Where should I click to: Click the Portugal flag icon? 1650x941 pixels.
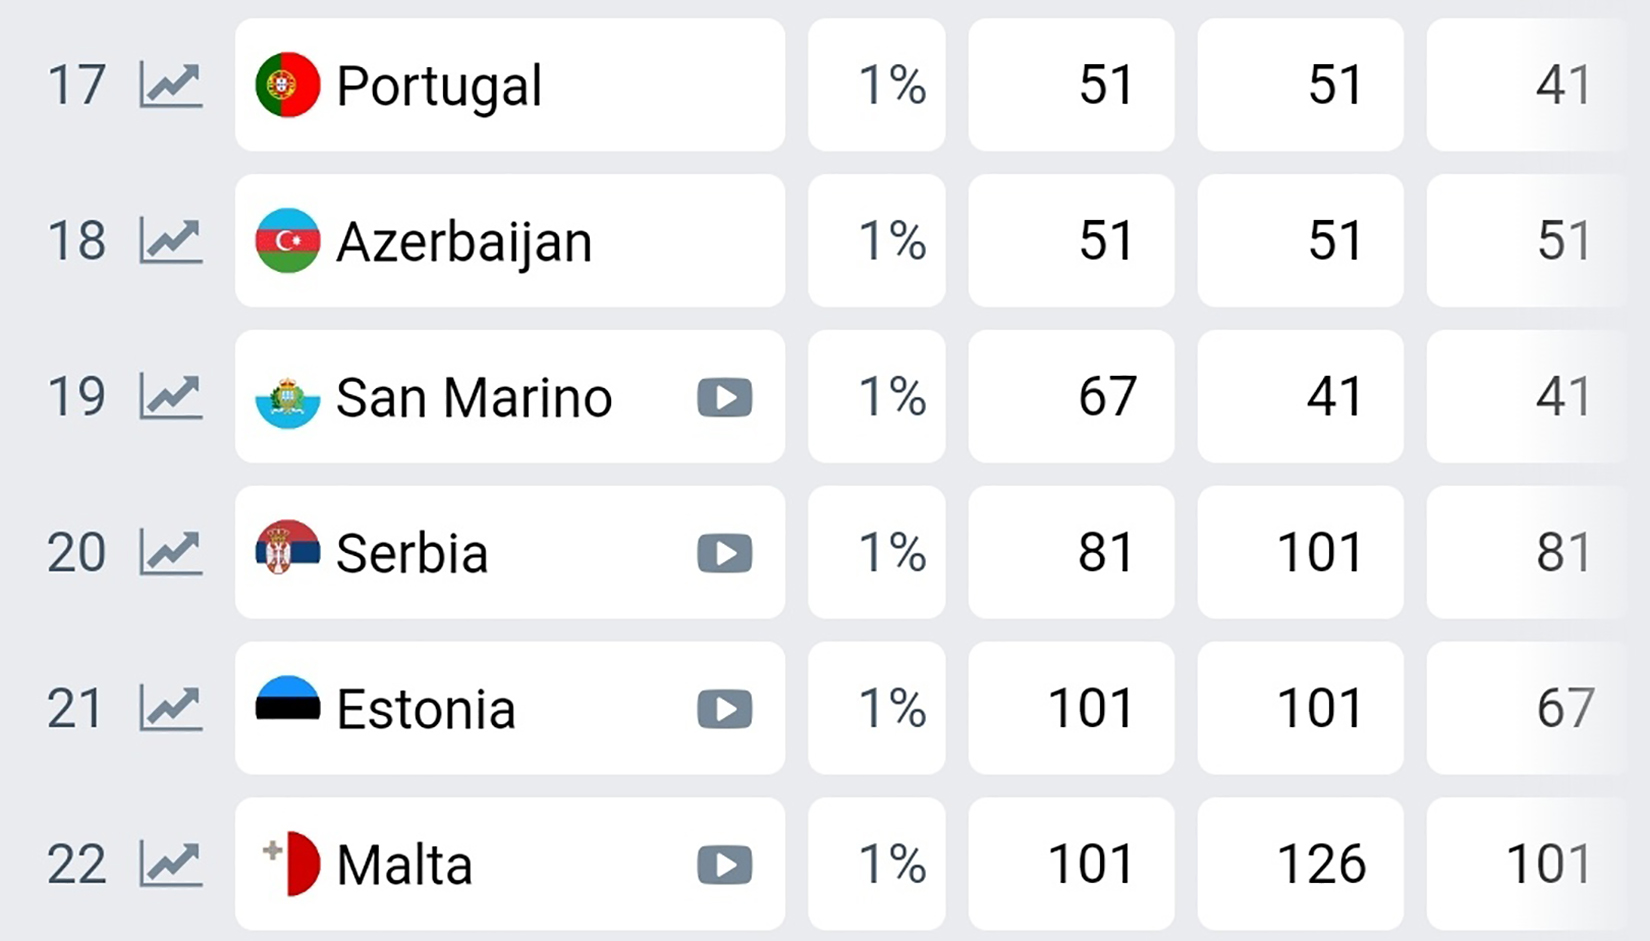pos(287,85)
